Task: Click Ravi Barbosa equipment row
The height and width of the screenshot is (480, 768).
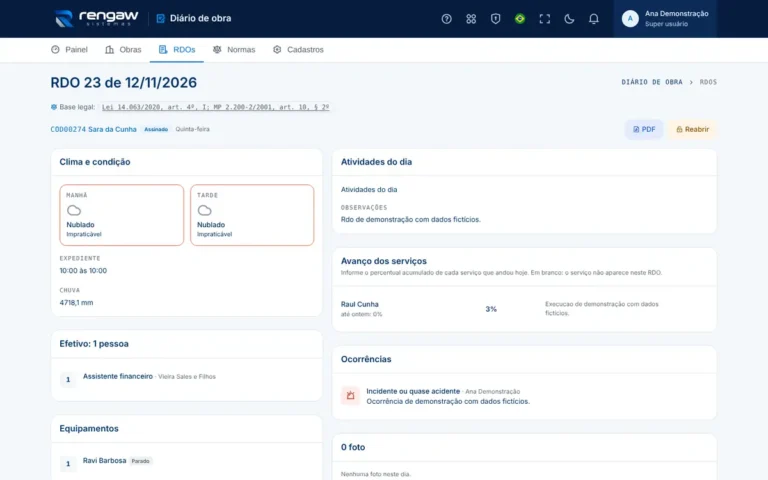Action: [x=187, y=463]
